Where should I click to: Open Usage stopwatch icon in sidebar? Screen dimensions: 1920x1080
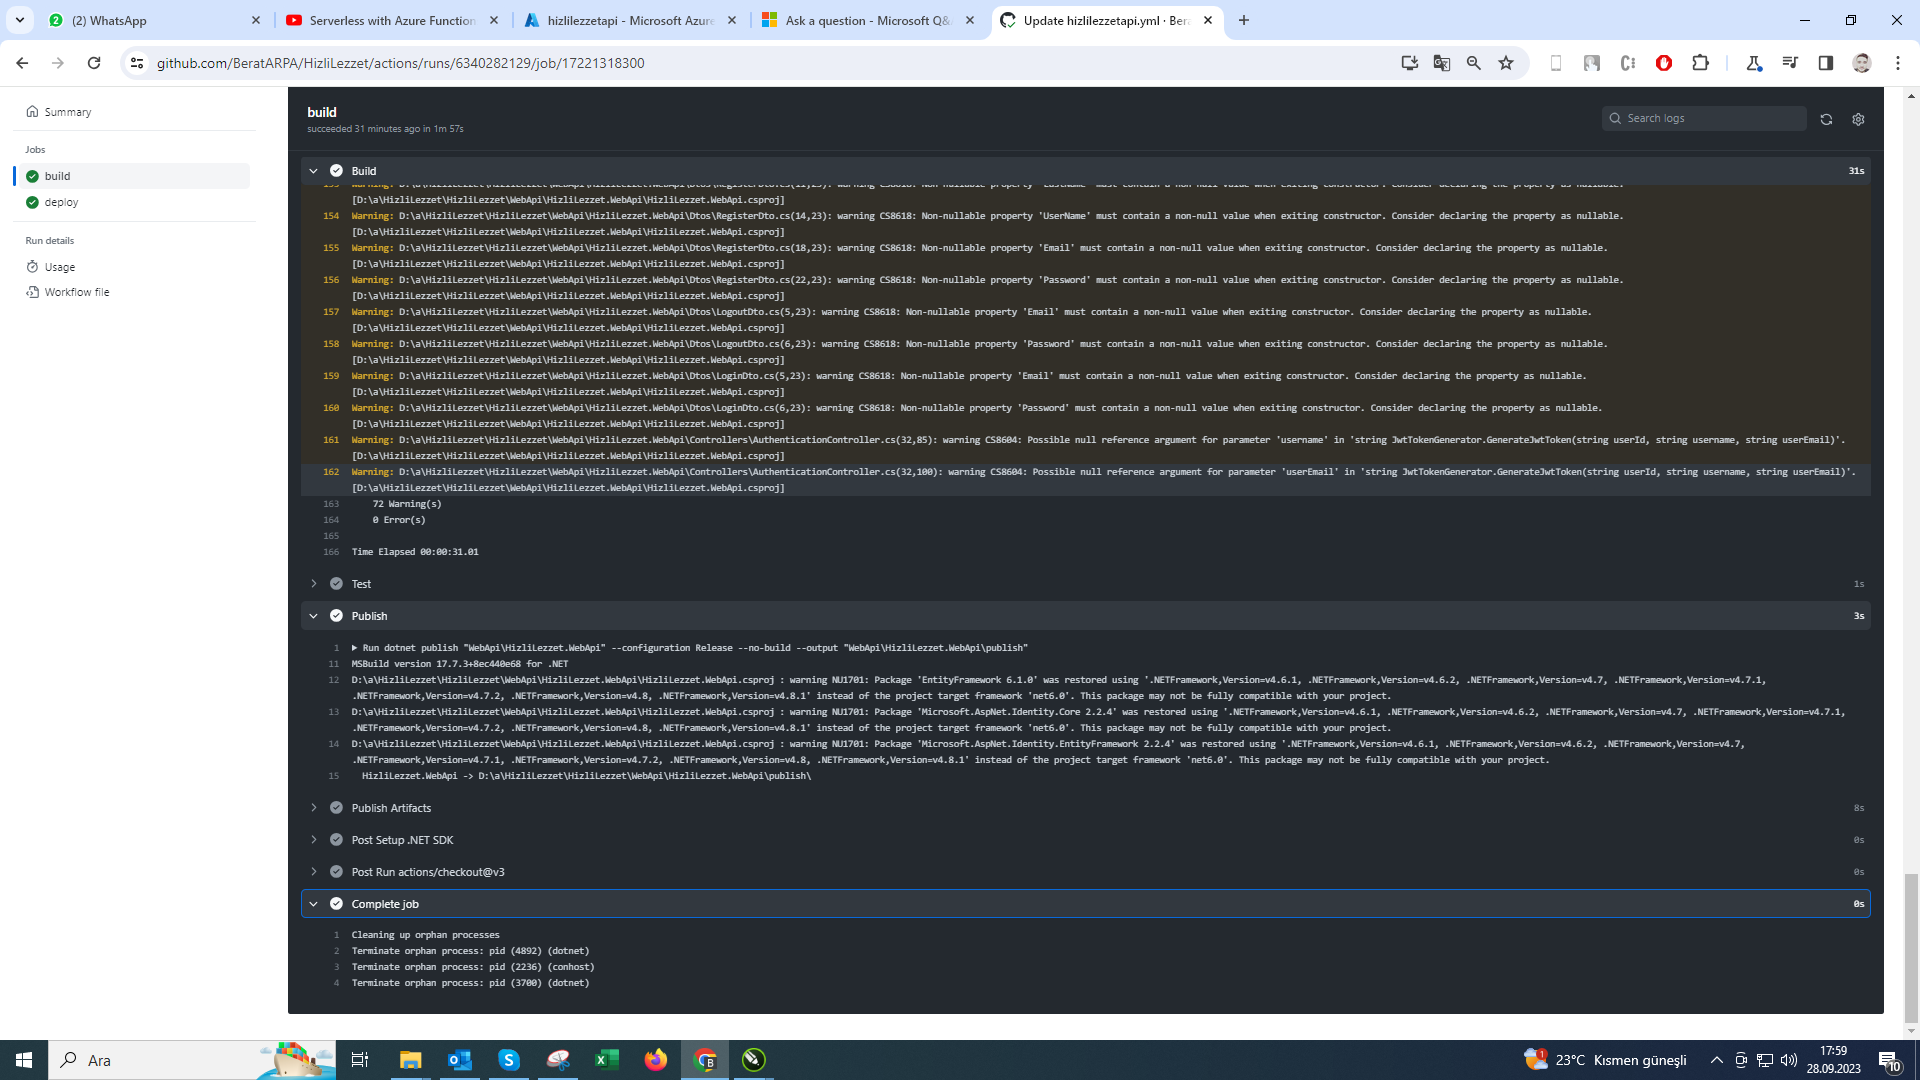click(x=33, y=267)
